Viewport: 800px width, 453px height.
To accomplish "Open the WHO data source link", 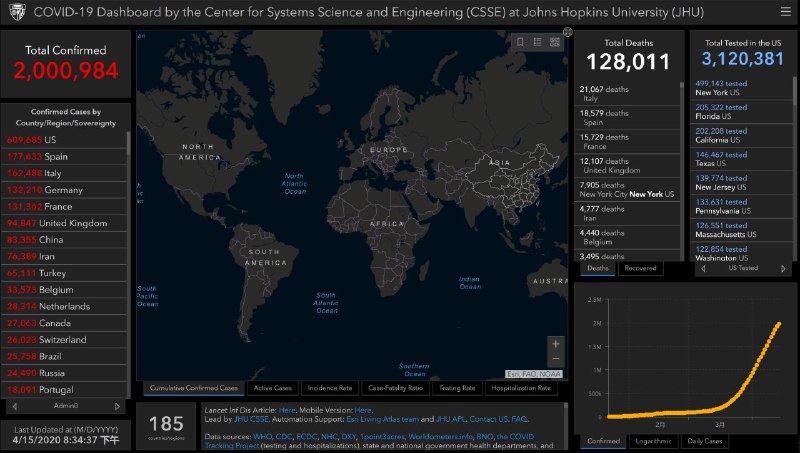I will [262, 437].
